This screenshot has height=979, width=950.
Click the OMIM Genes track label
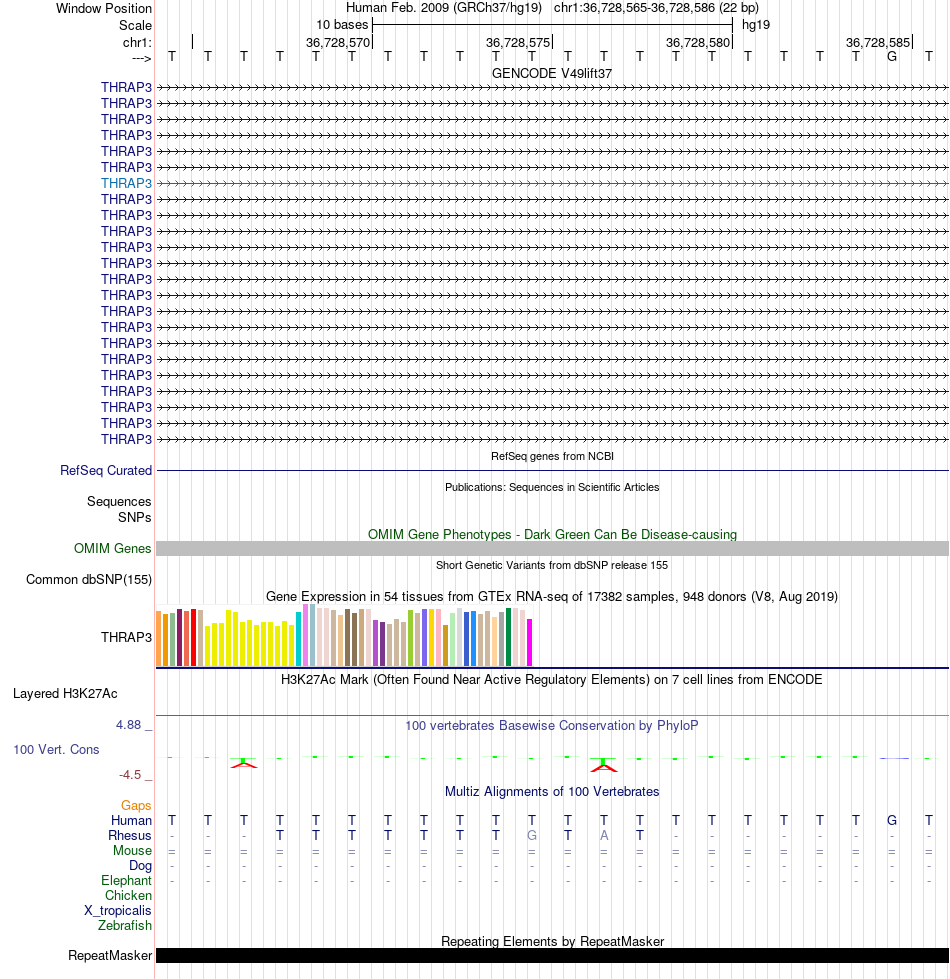[x=112, y=549]
